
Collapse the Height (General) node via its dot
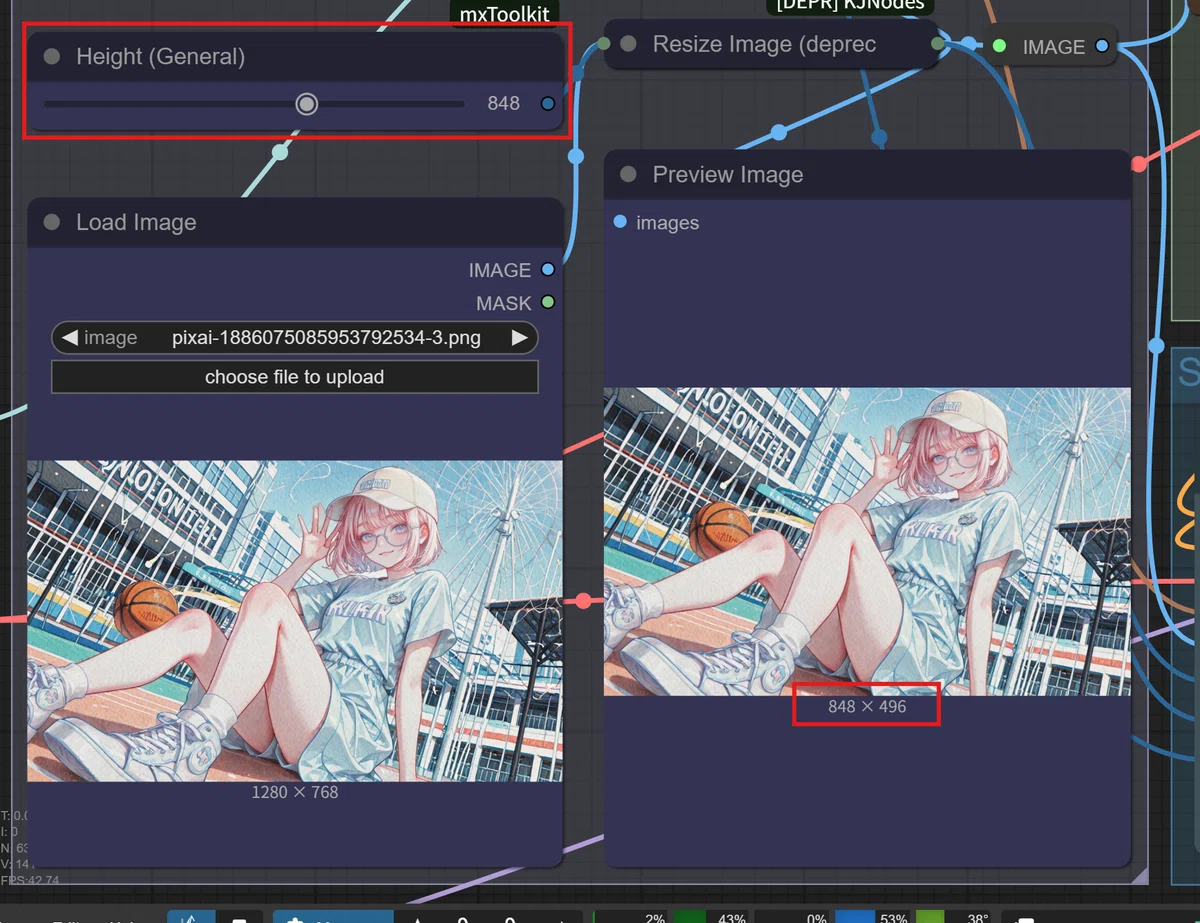tap(52, 57)
